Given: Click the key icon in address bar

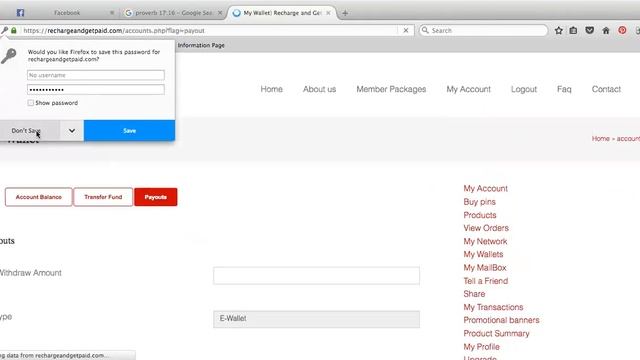Looking at the screenshot, I should 4,30.
